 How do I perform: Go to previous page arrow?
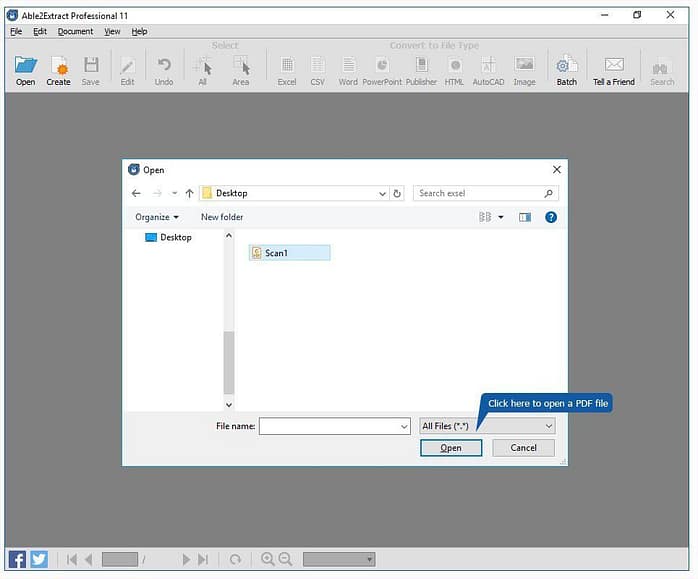[x=89, y=559]
